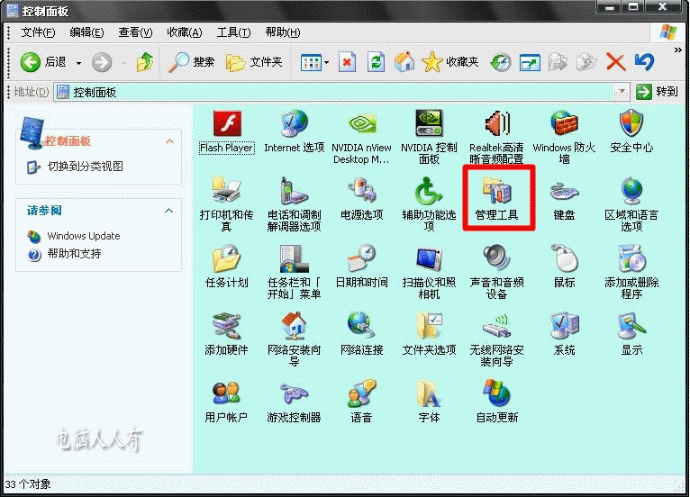Open 网络安装向导 icon
The height and width of the screenshot is (497, 690).
[294, 339]
